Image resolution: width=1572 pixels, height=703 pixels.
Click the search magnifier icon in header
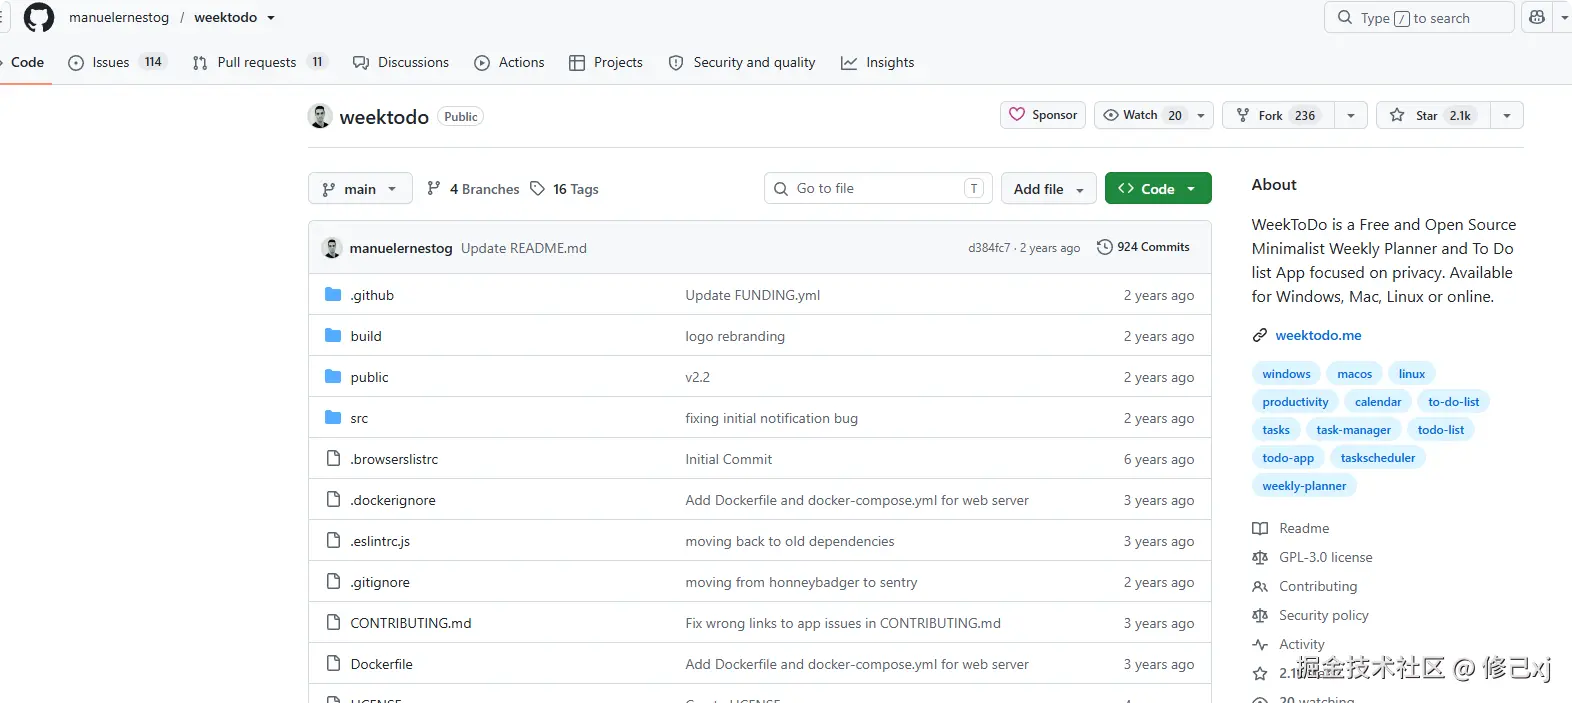(1345, 17)
